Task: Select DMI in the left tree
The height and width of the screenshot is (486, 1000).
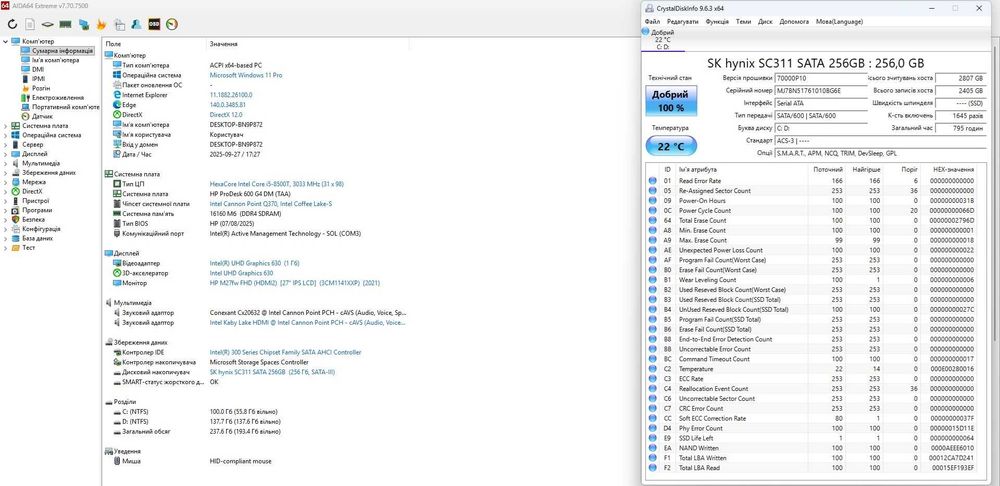Action: [38, 70]
